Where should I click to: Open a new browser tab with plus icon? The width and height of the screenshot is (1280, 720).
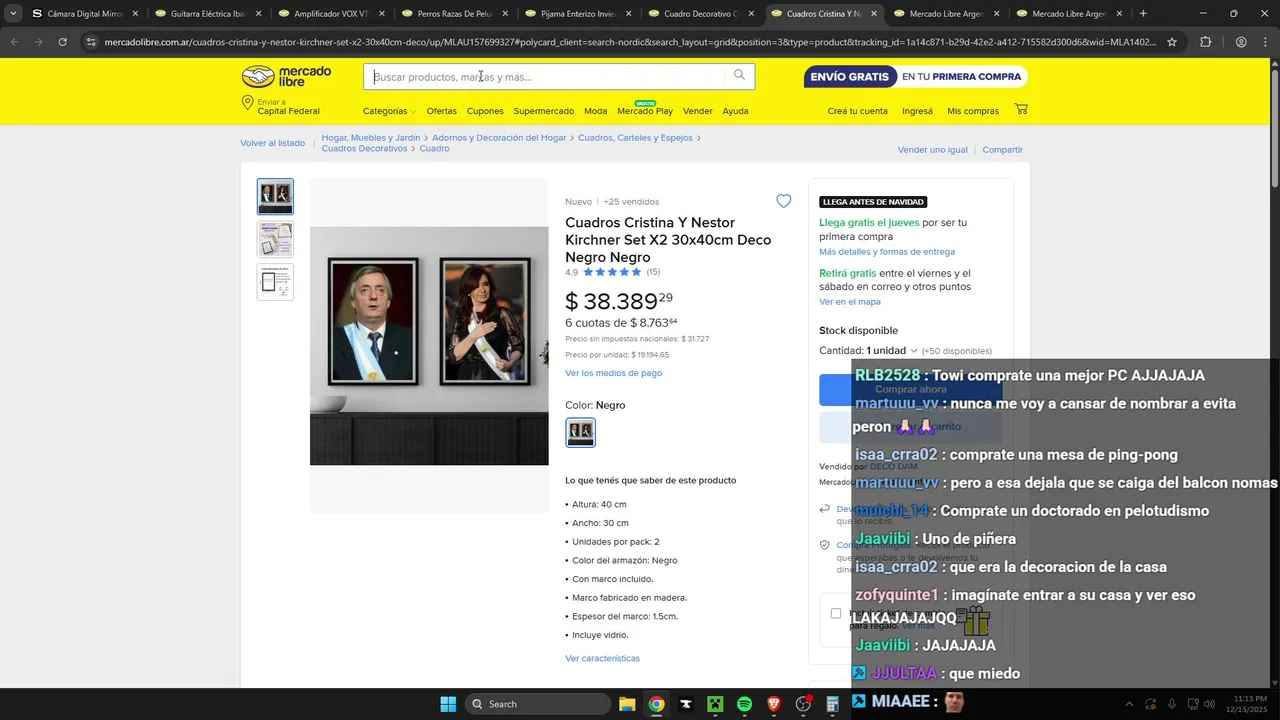click(1143, 14)
